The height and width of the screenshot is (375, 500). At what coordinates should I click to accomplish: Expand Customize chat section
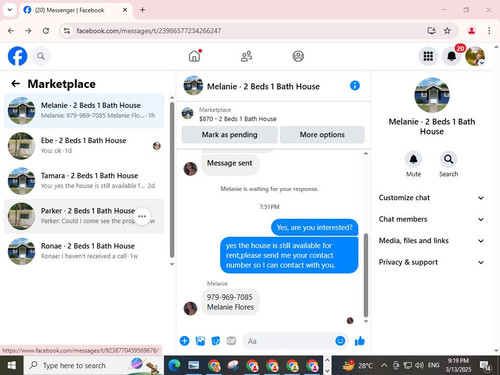pyautogui.click(x=431, y=198)
